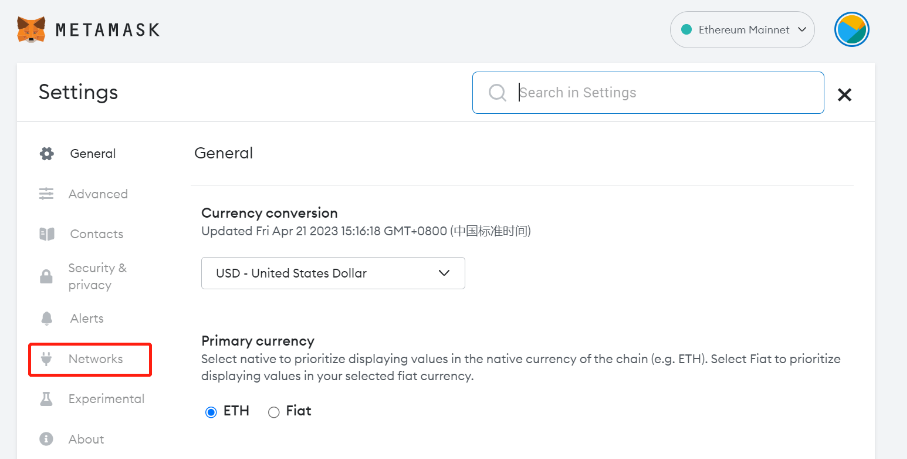Open the Experimental settings section
Screen dimensions: 907x459
tap(106, 399)
